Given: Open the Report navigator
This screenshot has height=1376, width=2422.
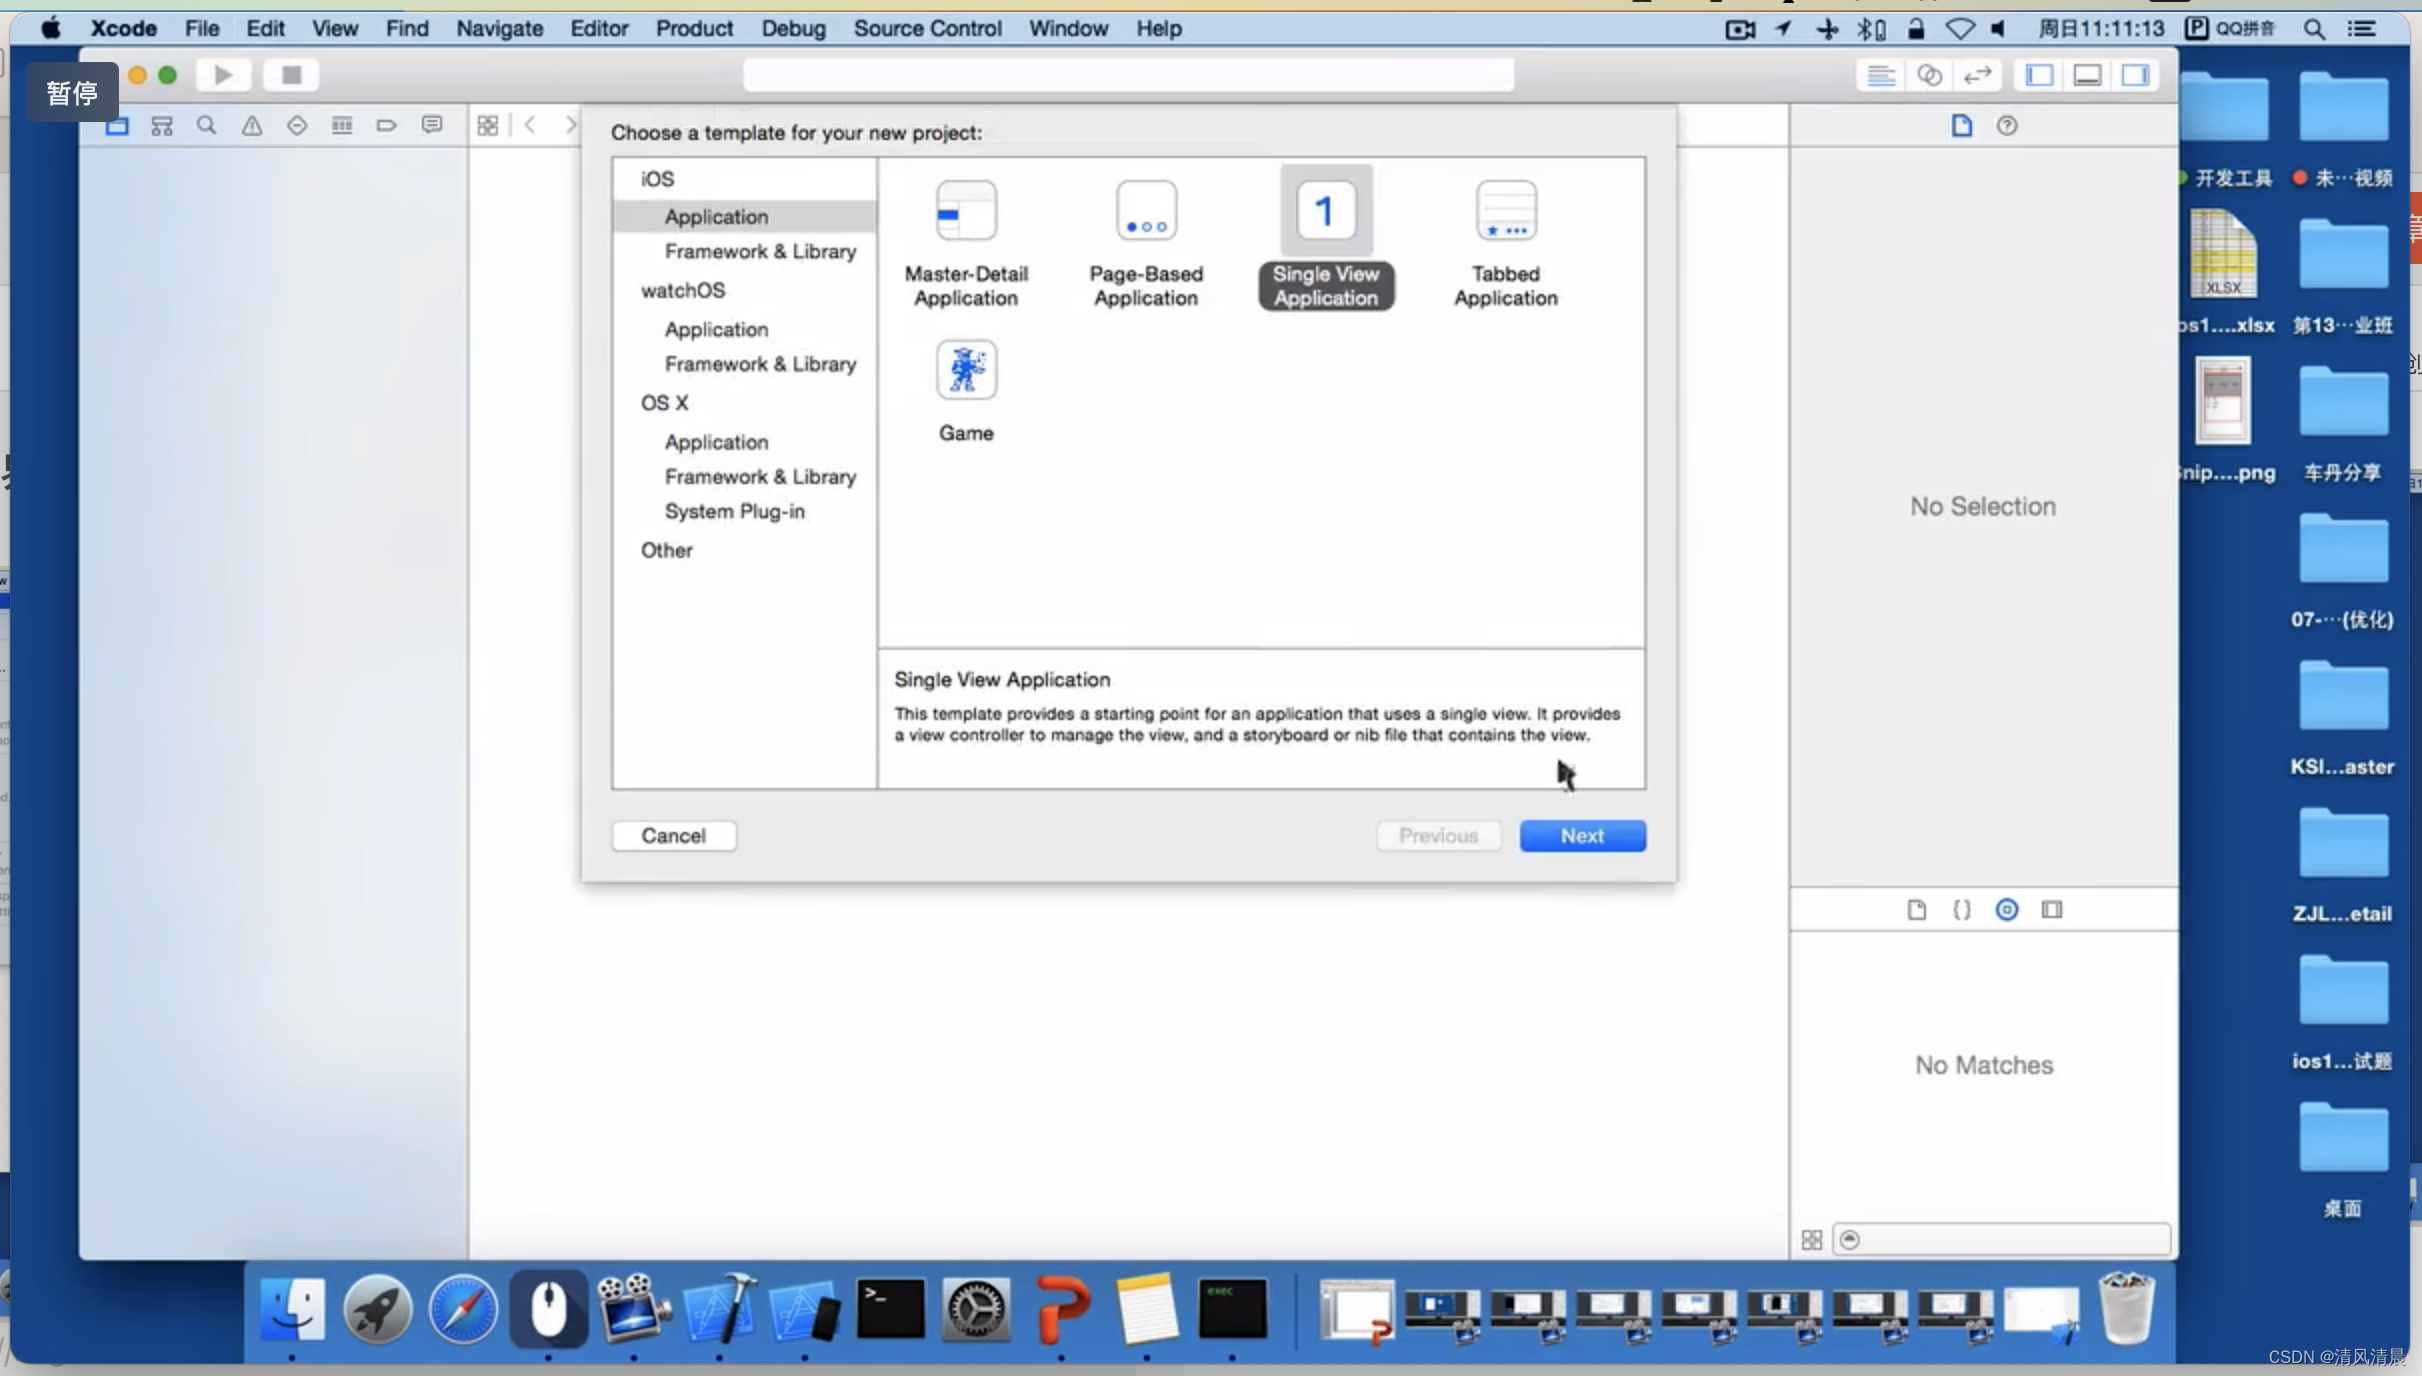Looking at the screenshot, I should [432, 125].
